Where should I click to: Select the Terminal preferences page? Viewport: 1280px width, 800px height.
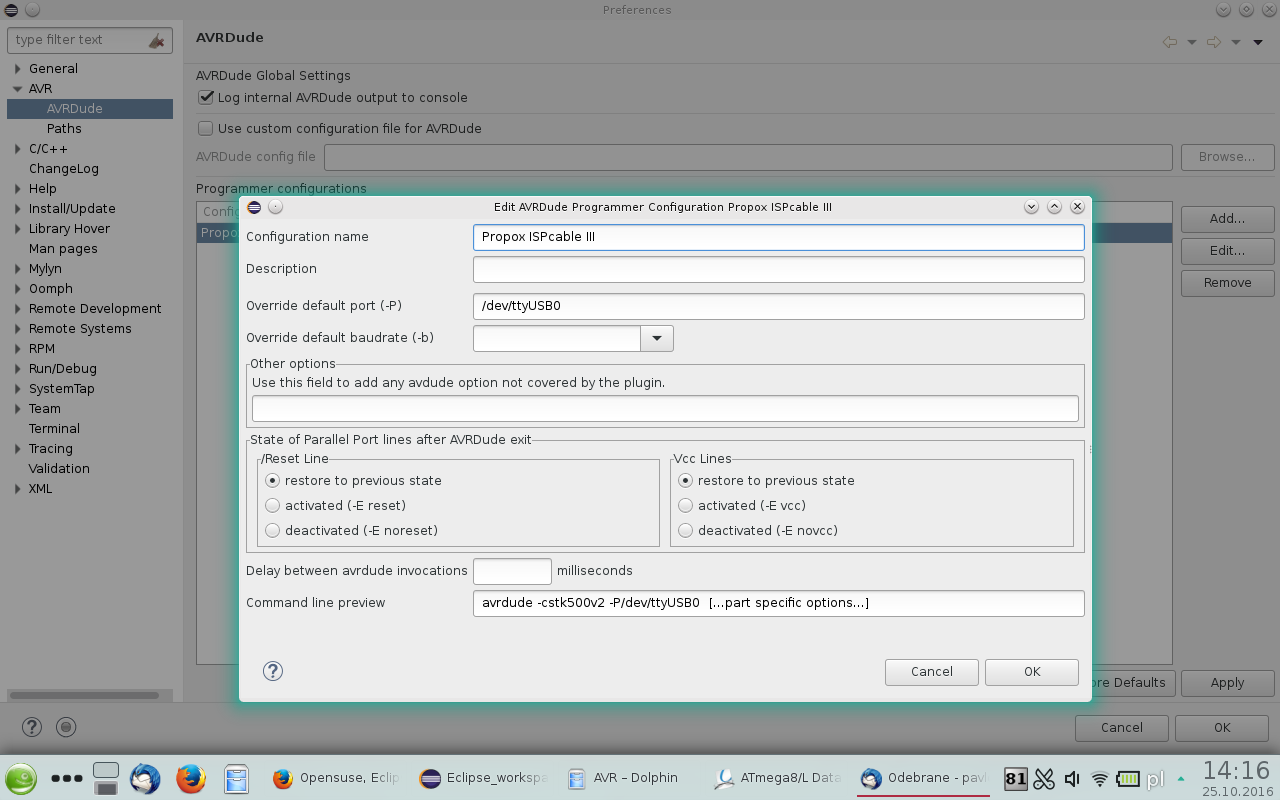[54, 429]
